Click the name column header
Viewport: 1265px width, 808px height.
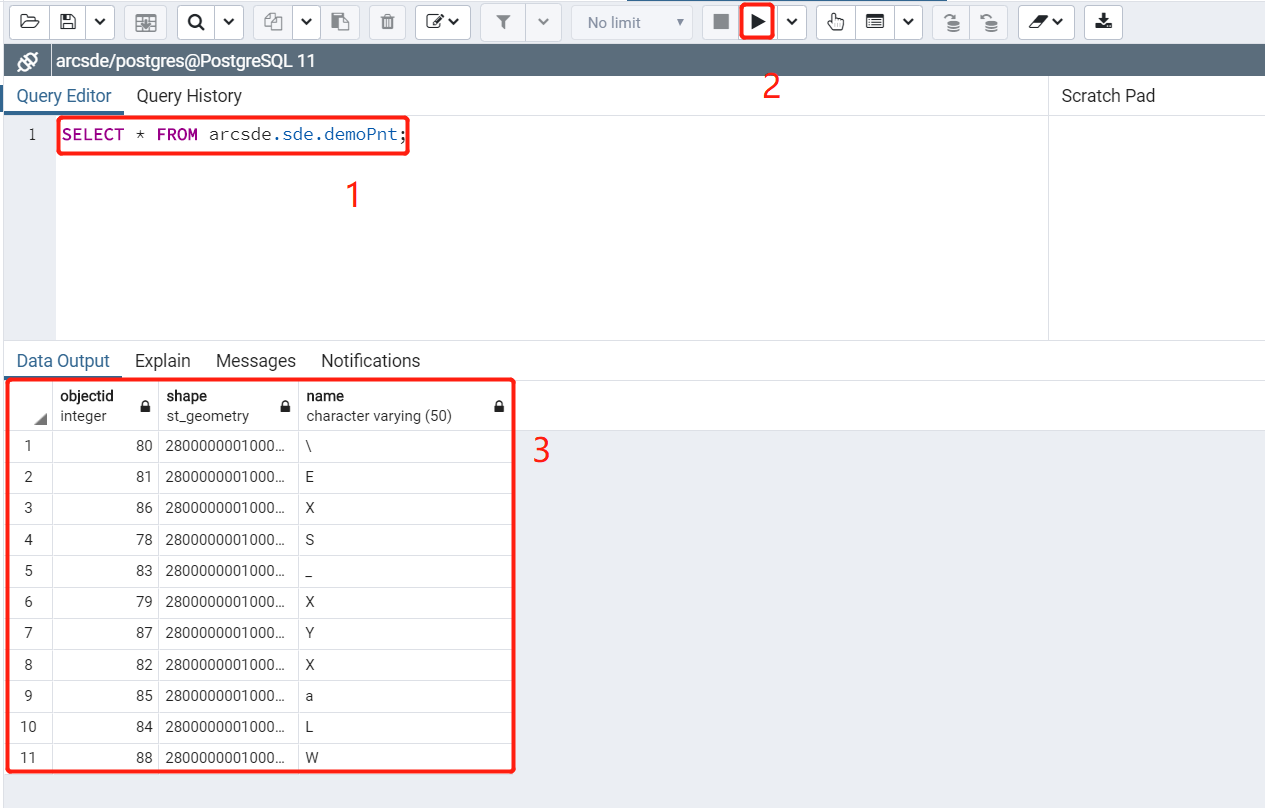pyautogui.click(x=405, y=406)
